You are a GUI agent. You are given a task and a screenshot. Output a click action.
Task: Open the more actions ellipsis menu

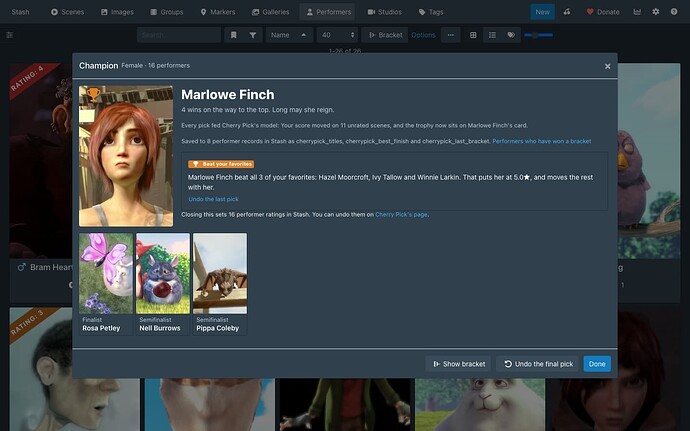coord(451,35)
